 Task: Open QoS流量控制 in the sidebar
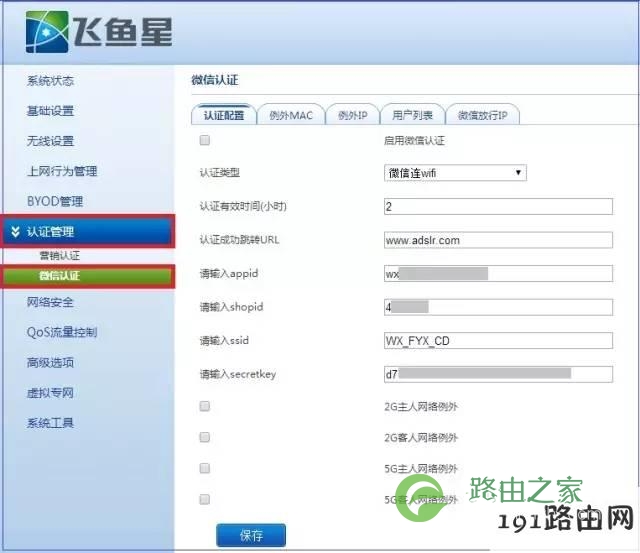click(62, 332)
